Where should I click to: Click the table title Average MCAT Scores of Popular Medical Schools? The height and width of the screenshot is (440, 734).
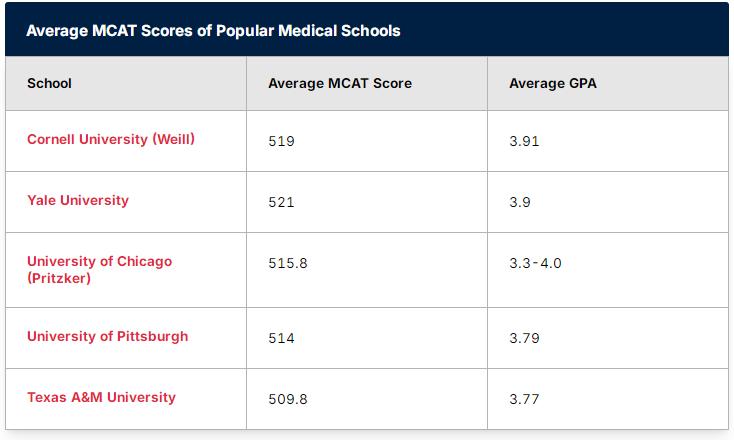pyautogui.click(x=213, y=31)
